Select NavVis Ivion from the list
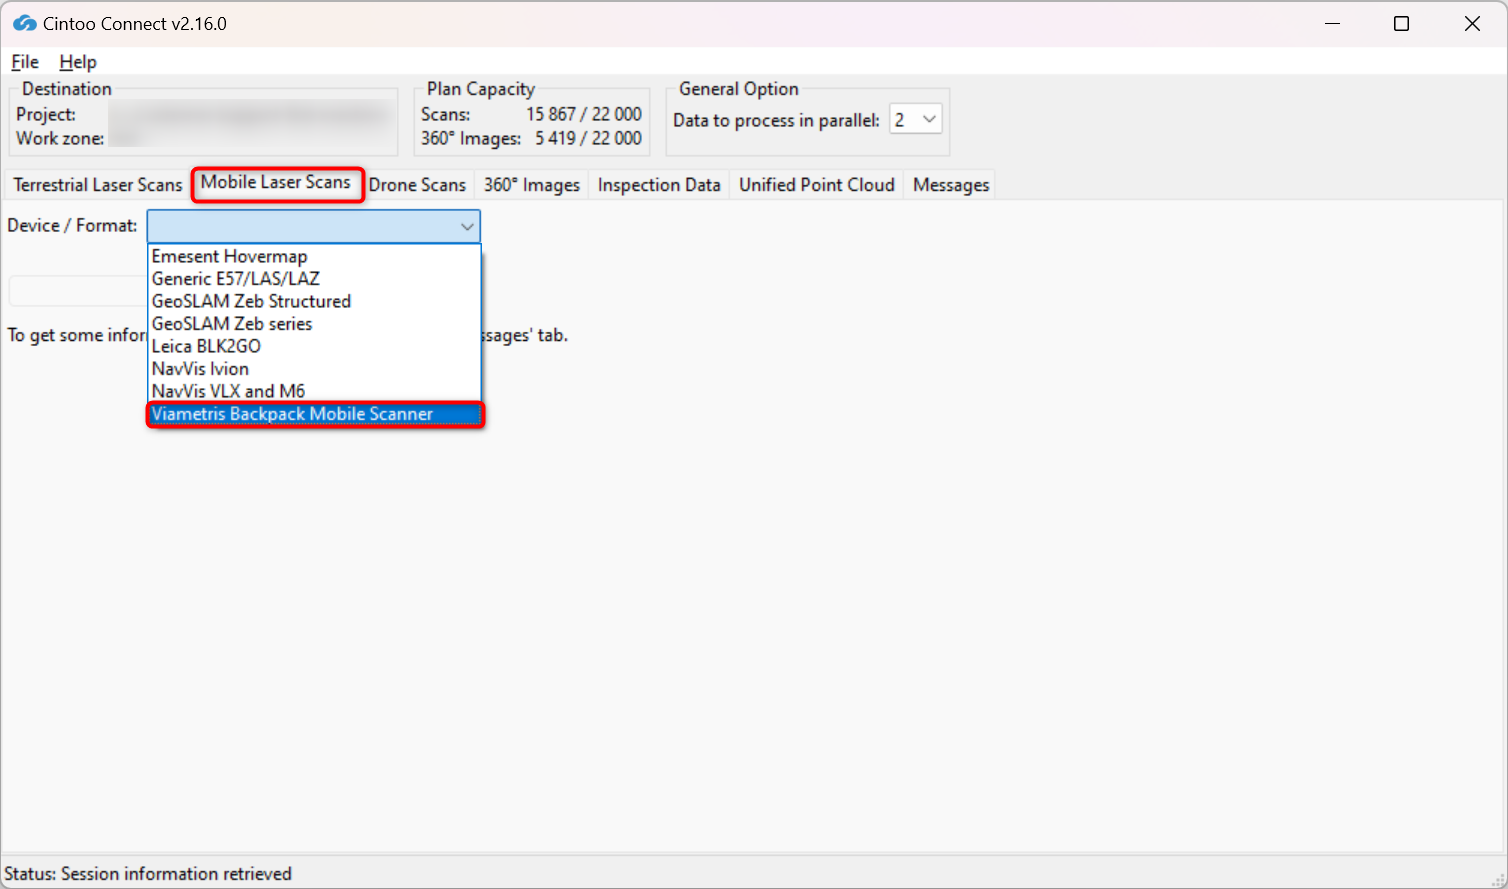This screenshot has width=1508, height=889. [314, 369]
